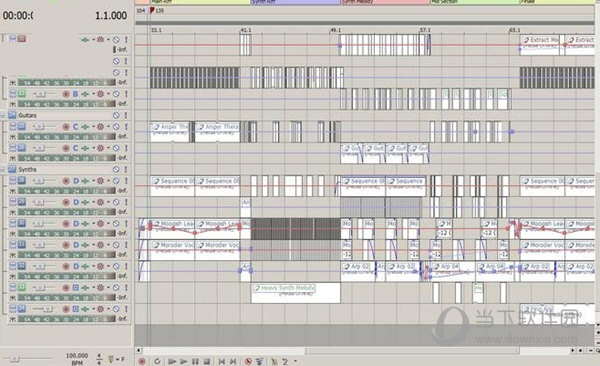Screen dimensions: 600x366
Task: Click the Record button in transport bar
Action: pyautogui.click(x=142, y=361)
